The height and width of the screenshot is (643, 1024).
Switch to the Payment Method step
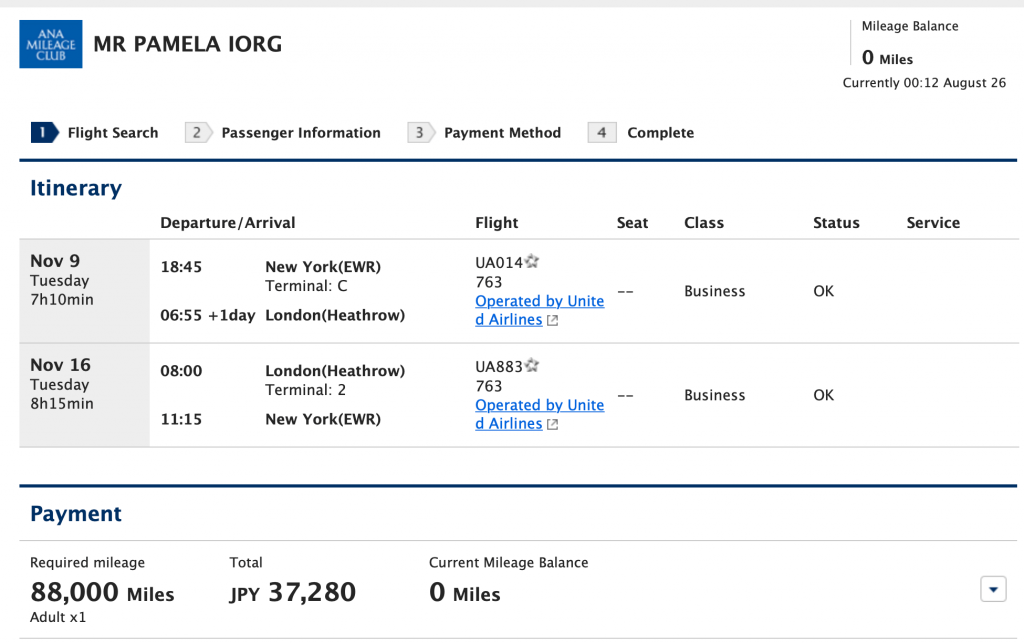(502, 132)
